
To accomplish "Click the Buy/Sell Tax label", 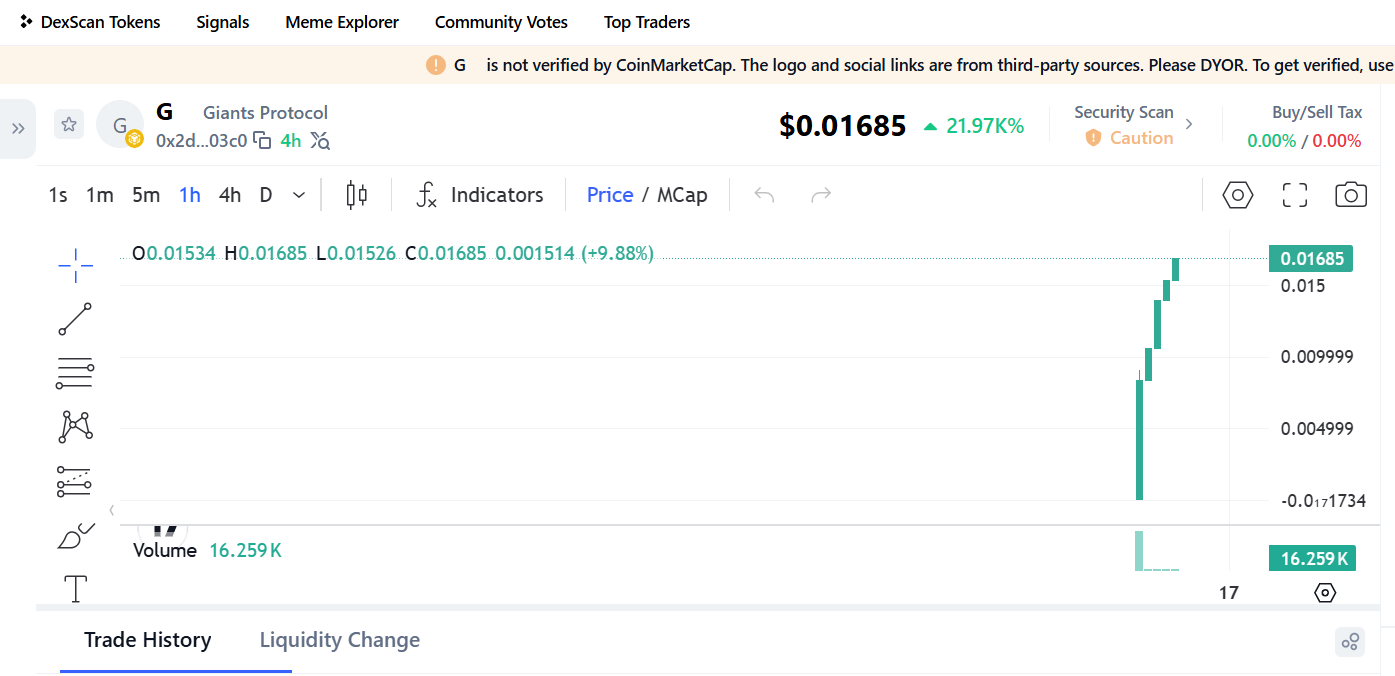I will [x=1317, y=113].
